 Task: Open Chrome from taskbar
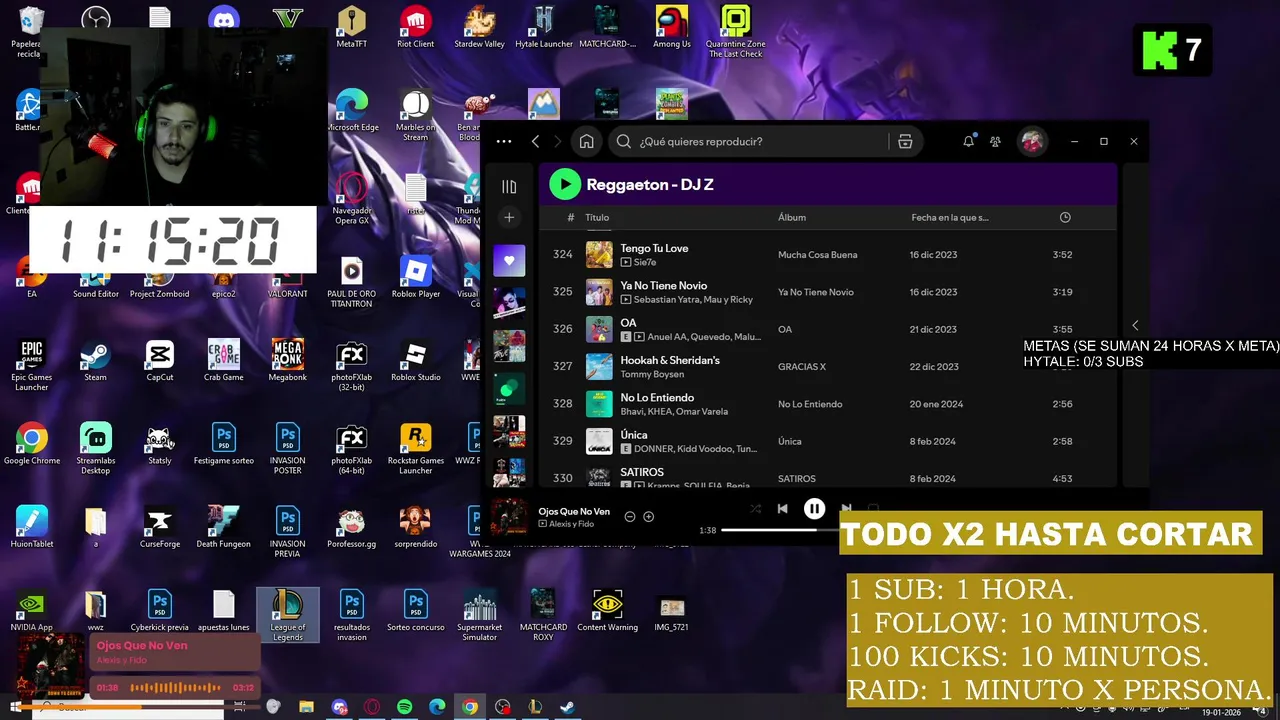[x=470, y=707]
